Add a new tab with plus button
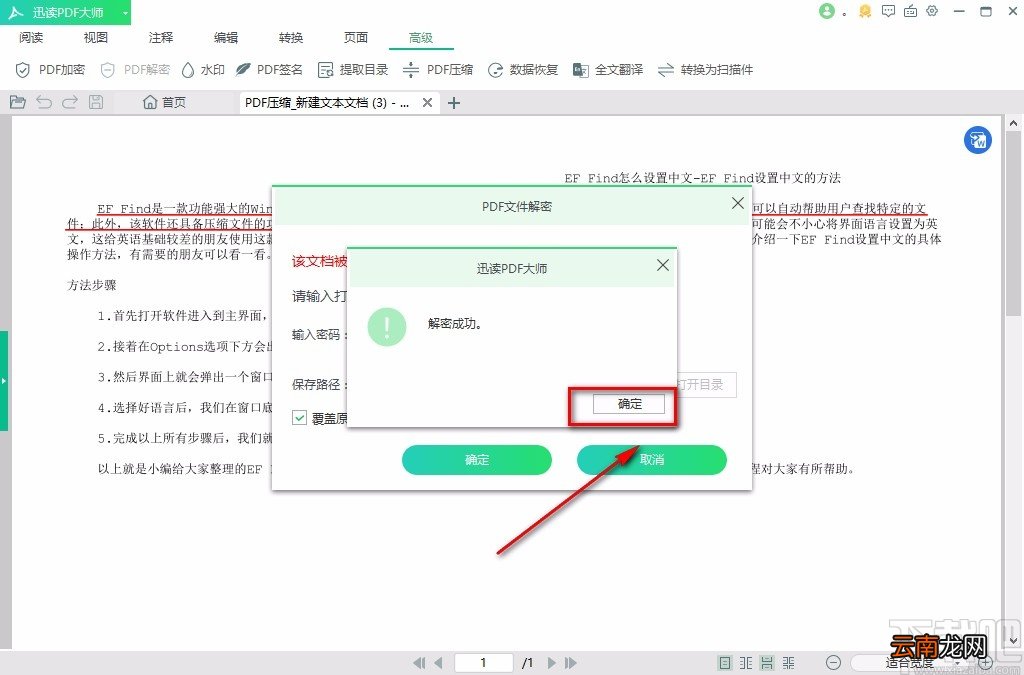 tap(454, 102)
